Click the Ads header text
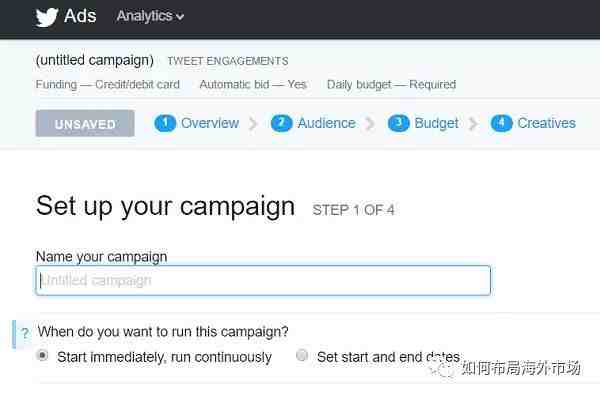600x395 pixels. click(80, 16)
